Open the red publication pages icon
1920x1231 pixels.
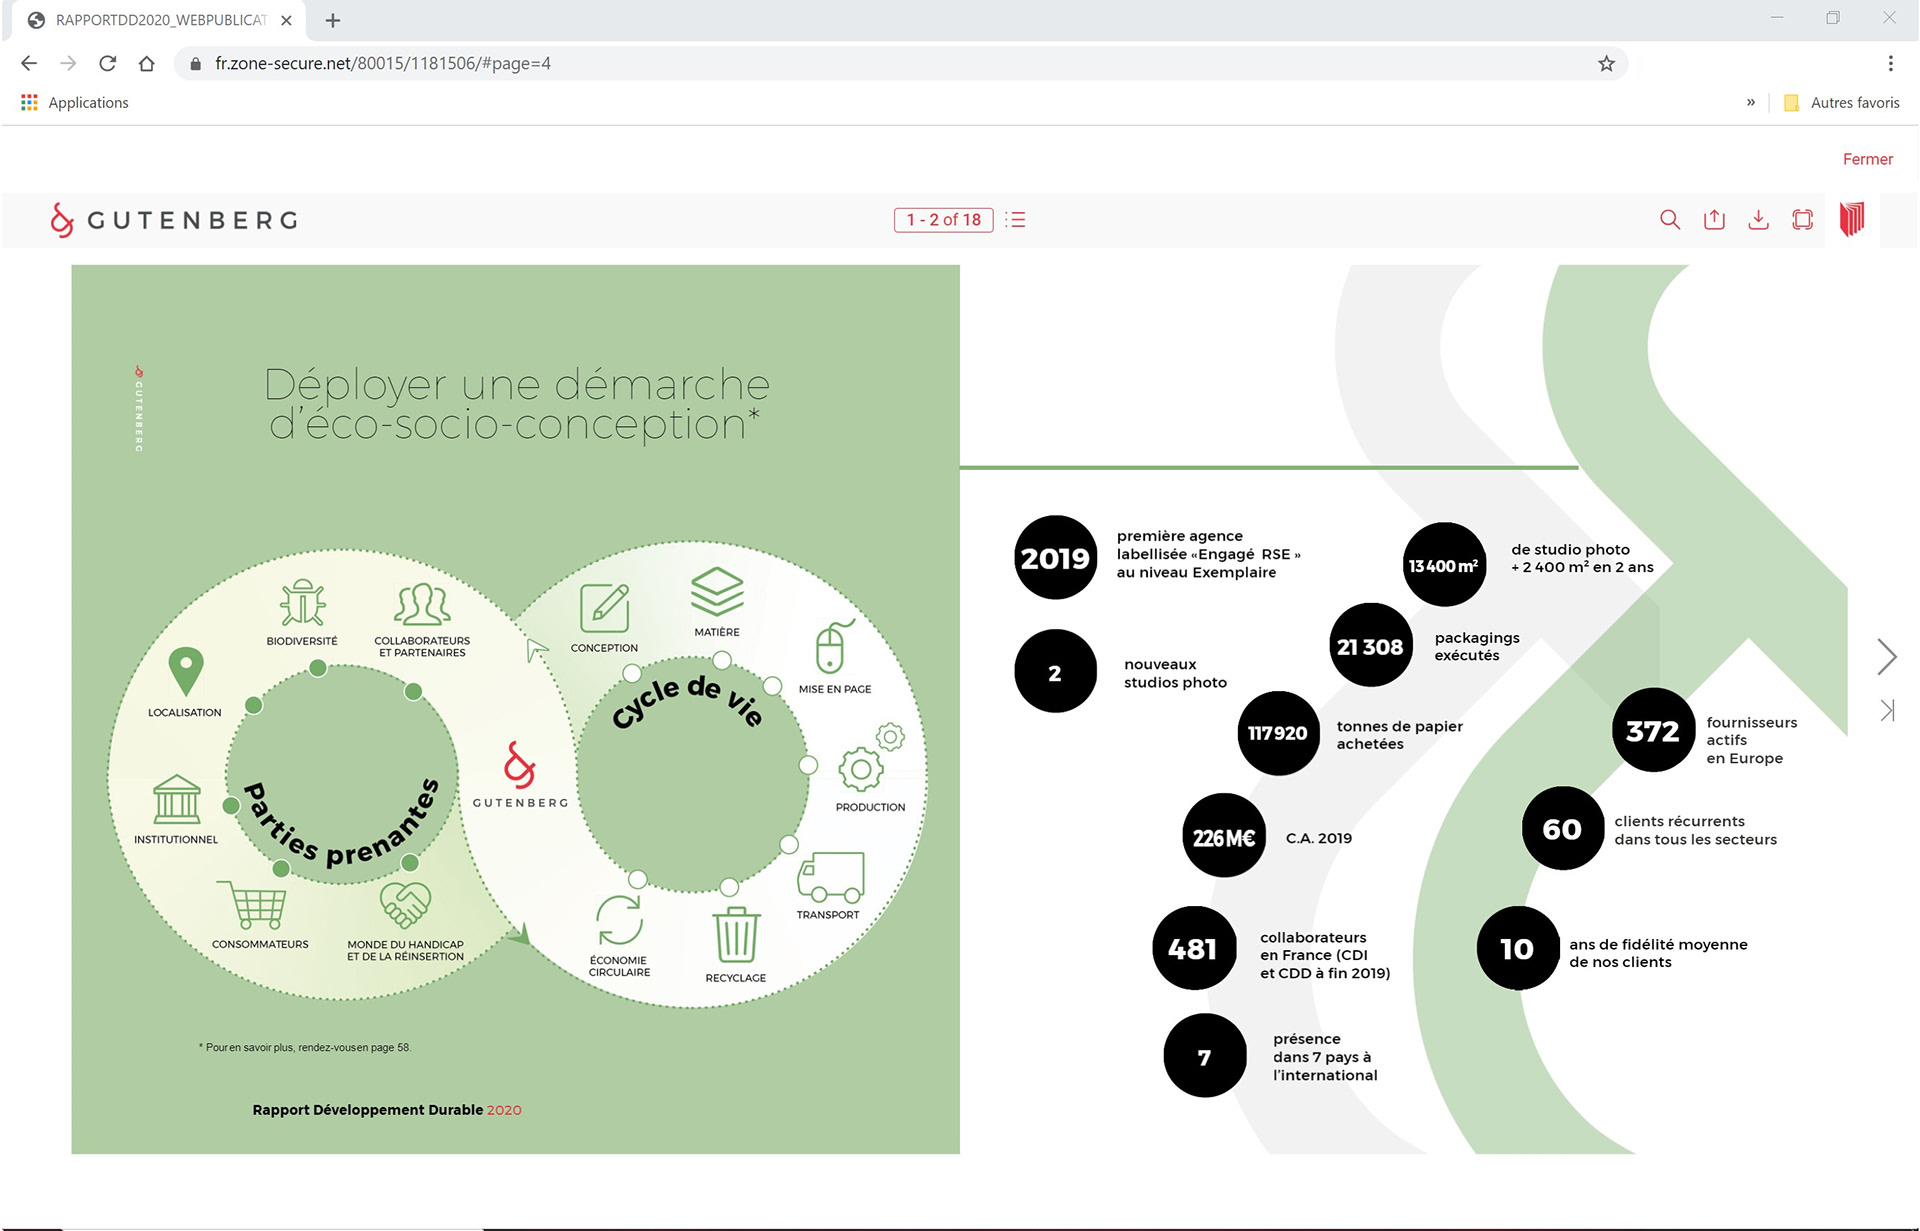[1852, 219]
